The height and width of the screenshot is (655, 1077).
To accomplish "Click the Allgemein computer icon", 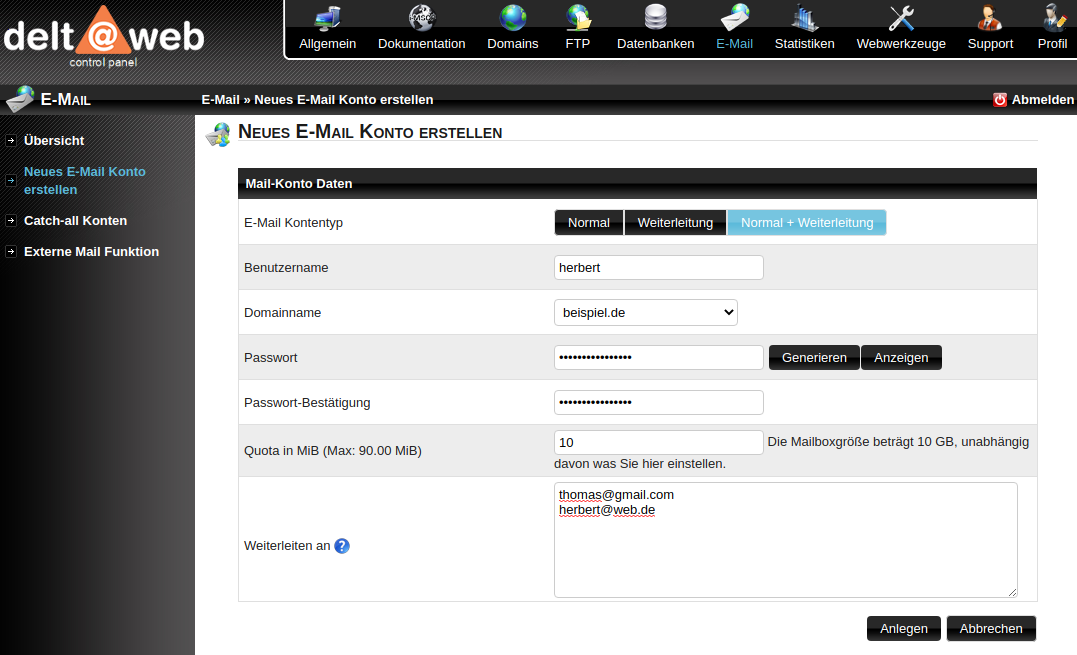I will (x=327, y=18).
